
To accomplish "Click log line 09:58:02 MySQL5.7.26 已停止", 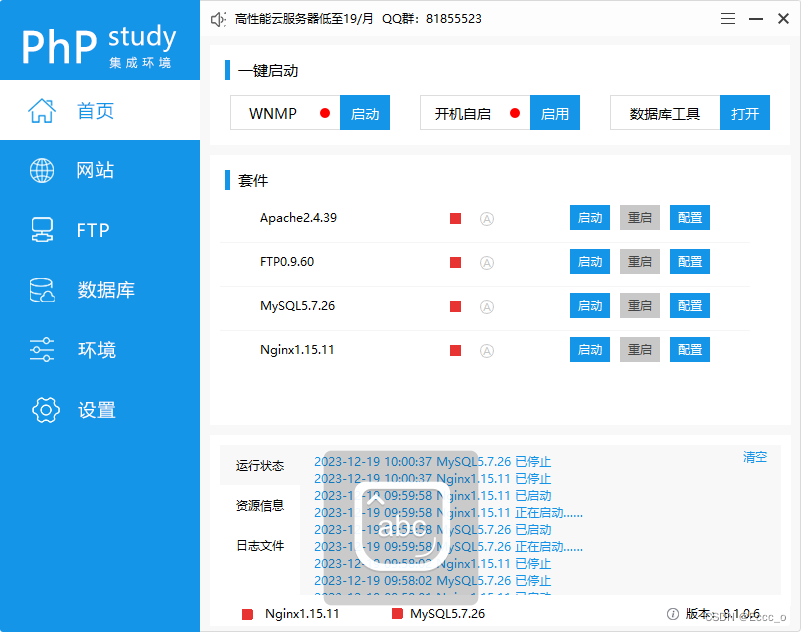I will 433,581.
